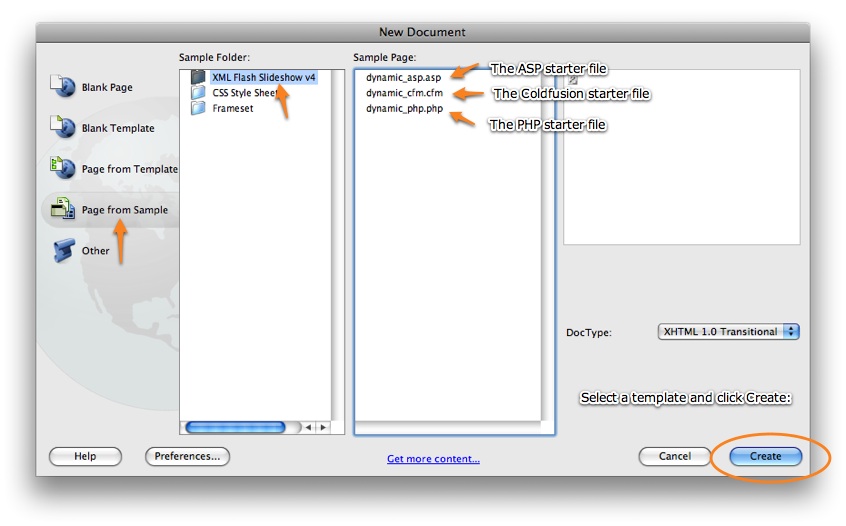Open Preferences dialog
Image resolution: width=846 pixels, height=526 pixels.
(187, 456)
